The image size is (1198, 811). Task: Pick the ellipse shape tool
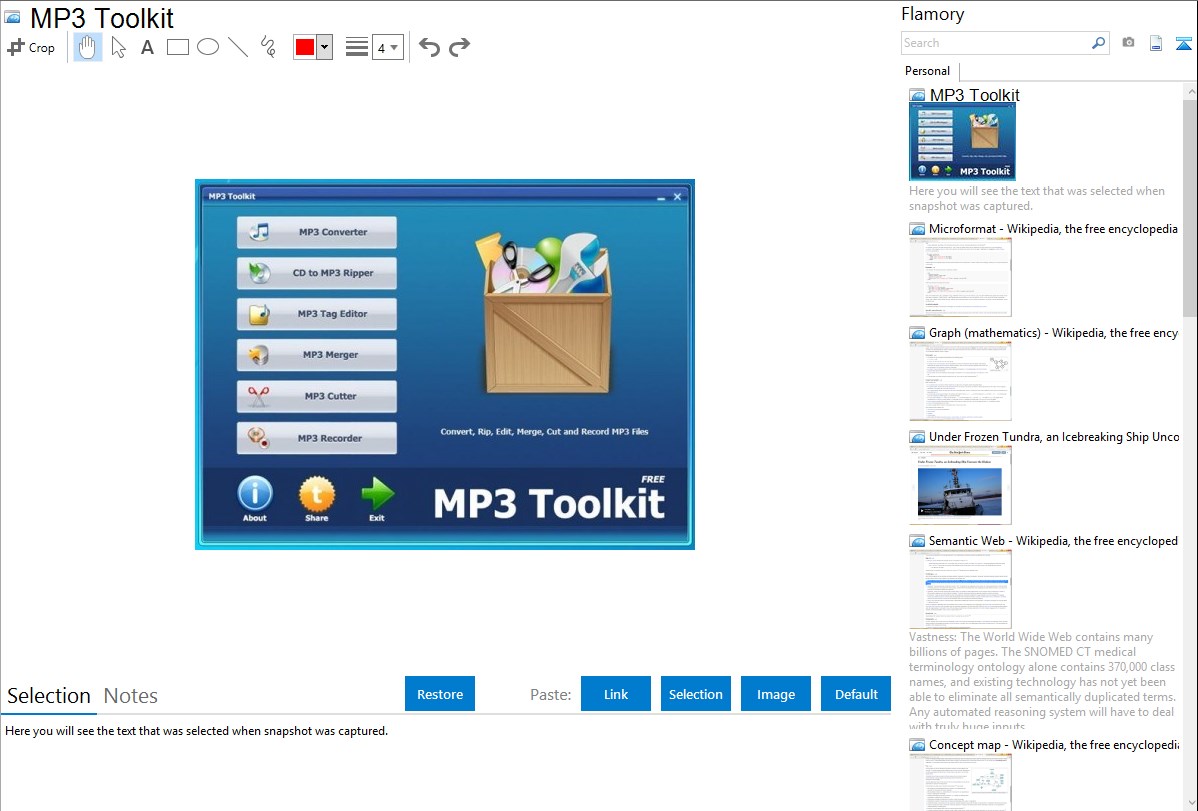208,47
